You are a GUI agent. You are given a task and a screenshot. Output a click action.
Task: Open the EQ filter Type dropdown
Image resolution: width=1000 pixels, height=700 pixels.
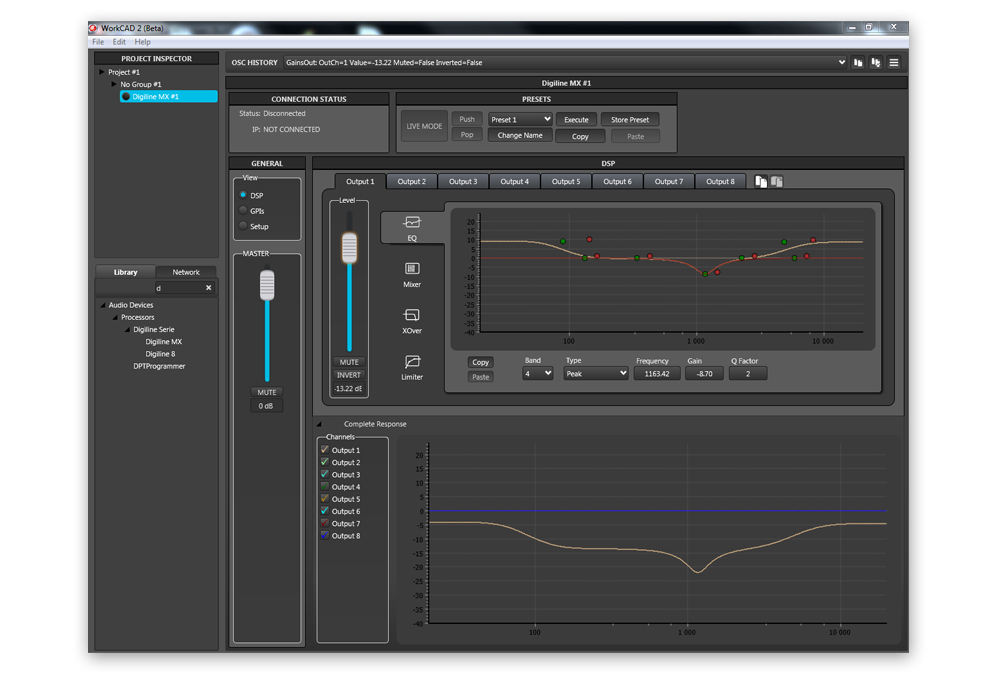596,374
